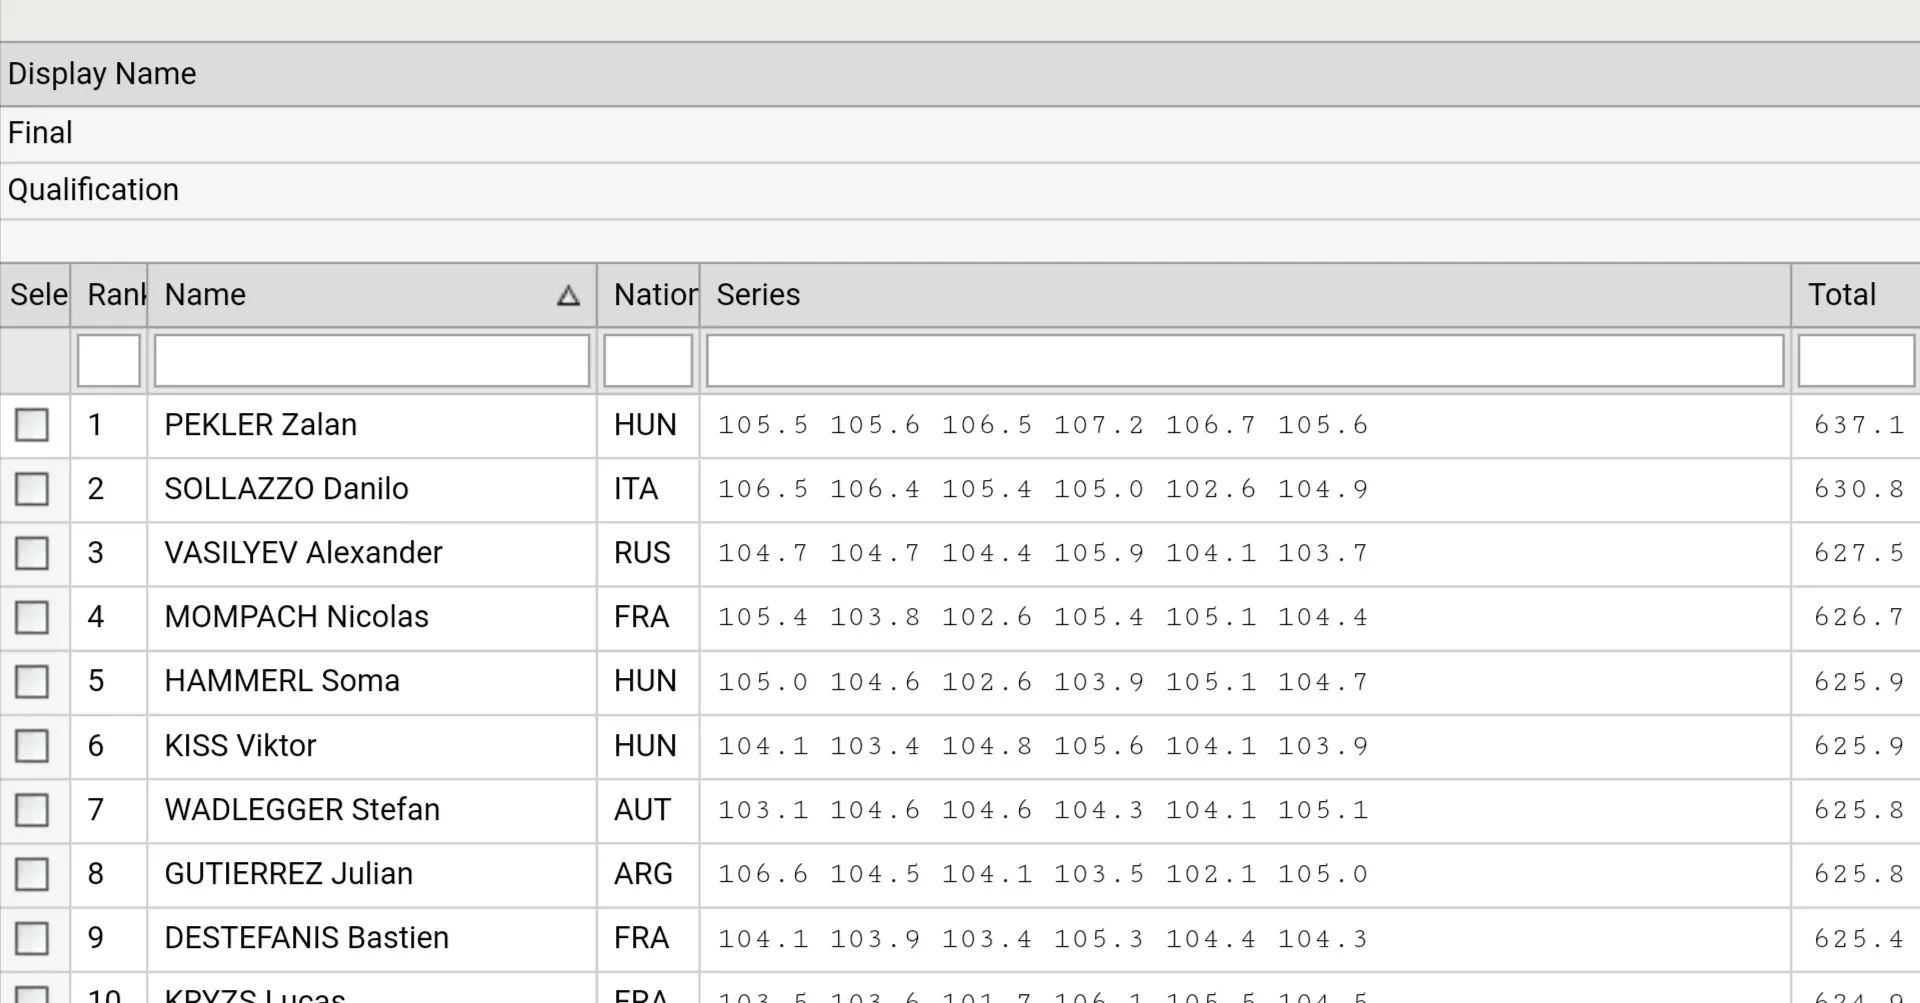1920x1003 pixels.
Task: Click the Nation filter input box
Action: 648,361
